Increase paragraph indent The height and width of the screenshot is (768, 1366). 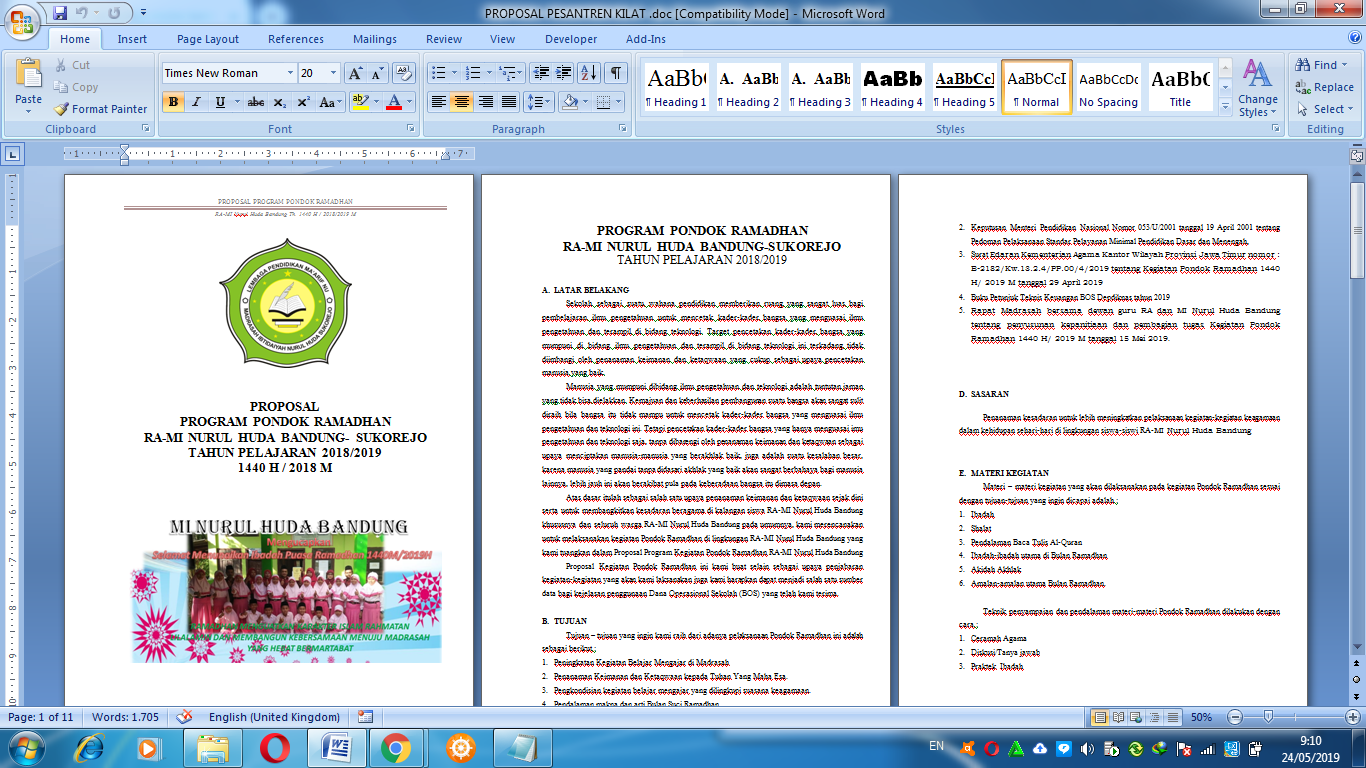click(564, 73)
